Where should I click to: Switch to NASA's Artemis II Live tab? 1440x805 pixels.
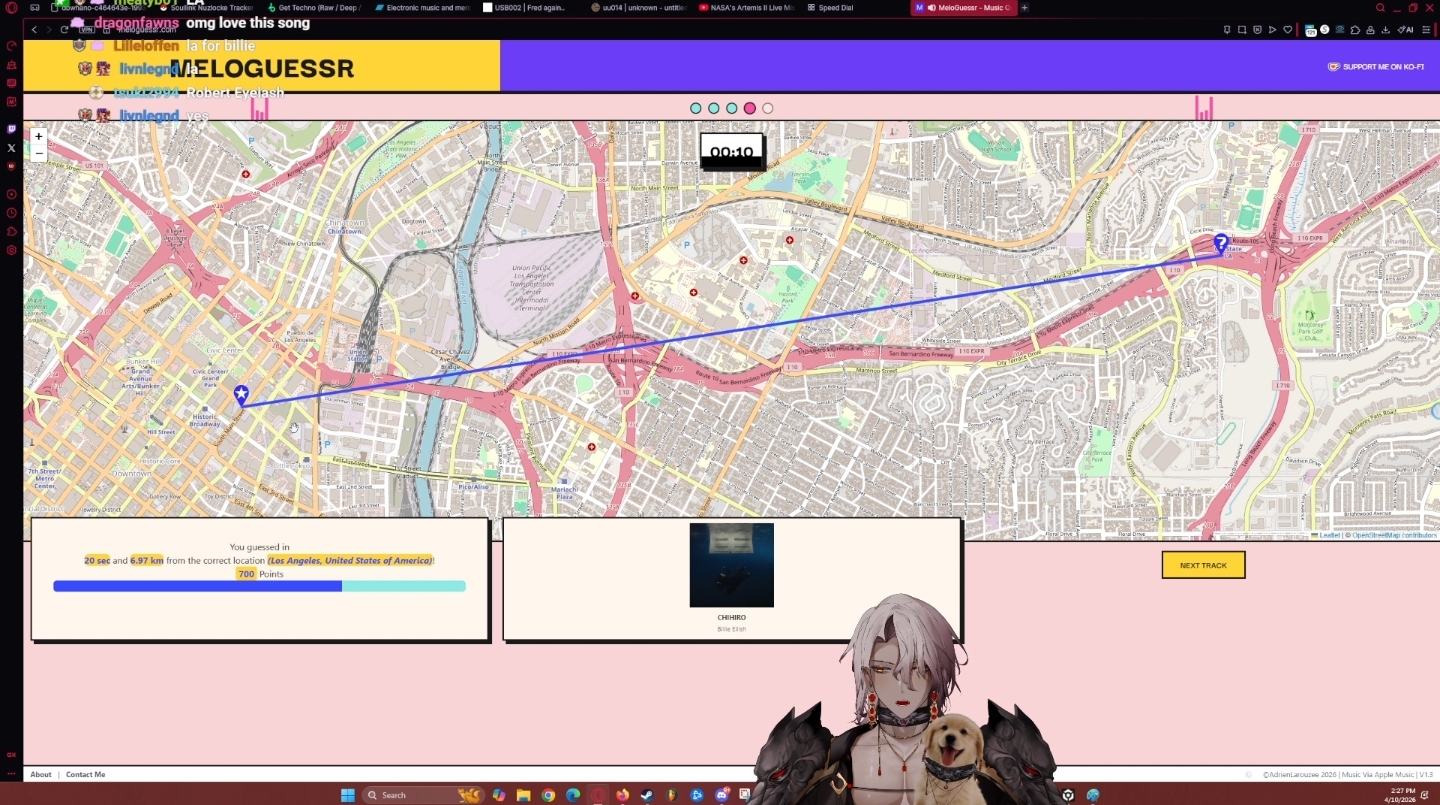click(x=747, y=8)
